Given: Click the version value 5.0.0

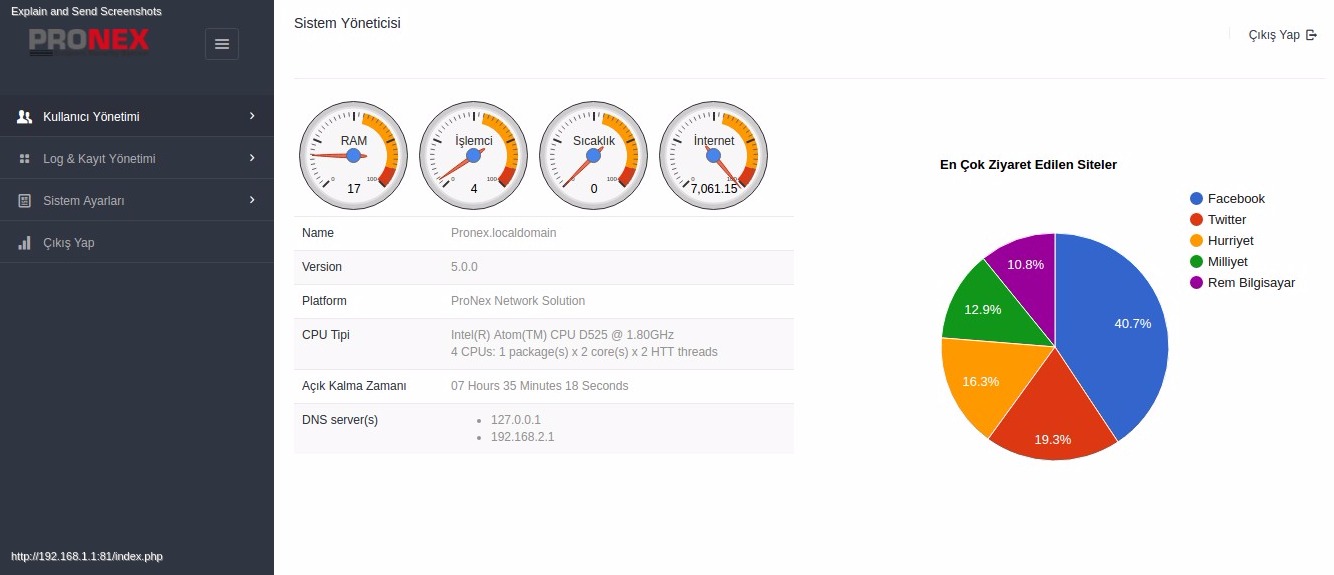Looking at the screenshot, I should click(464, 267).
